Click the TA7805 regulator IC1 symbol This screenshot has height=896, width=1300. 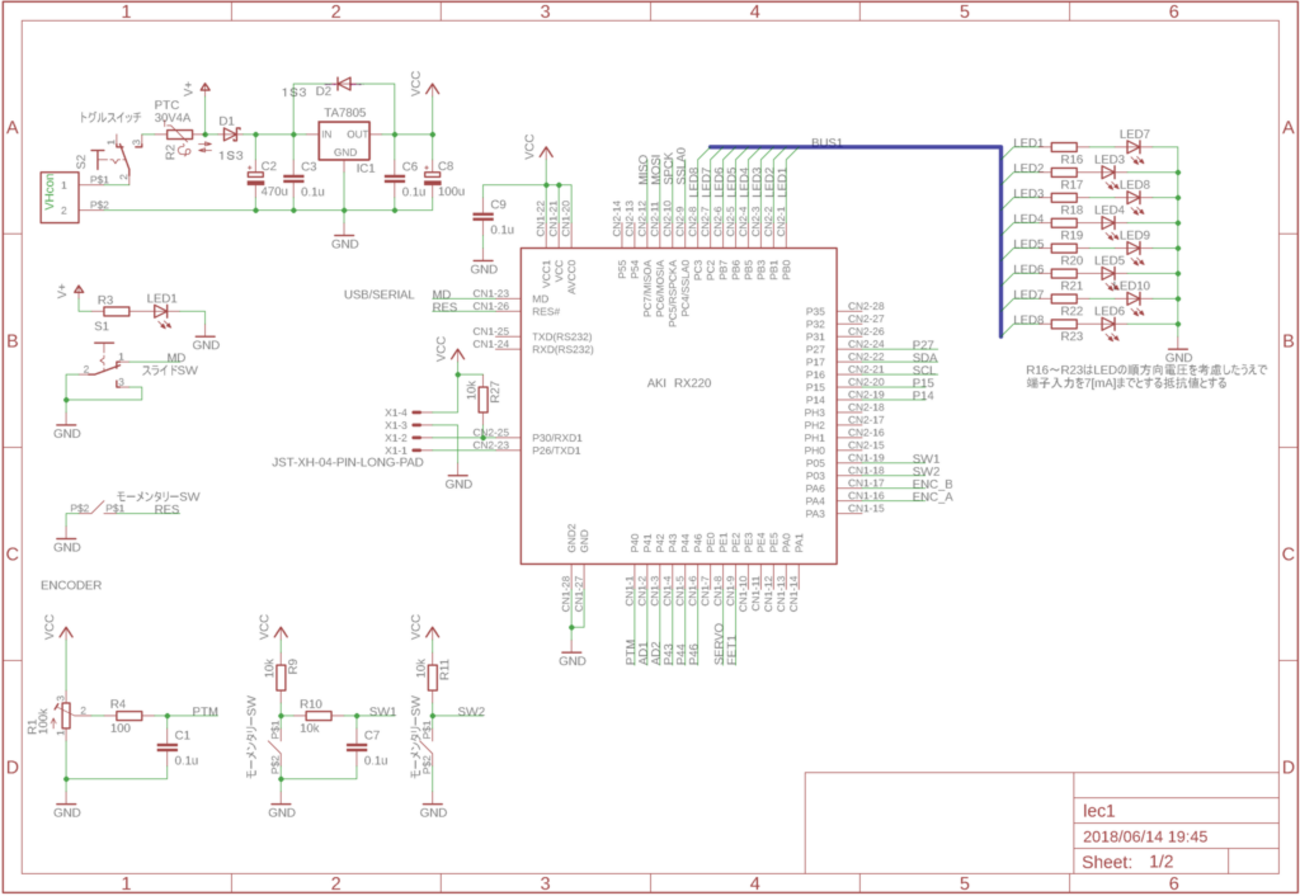point(344,141)
